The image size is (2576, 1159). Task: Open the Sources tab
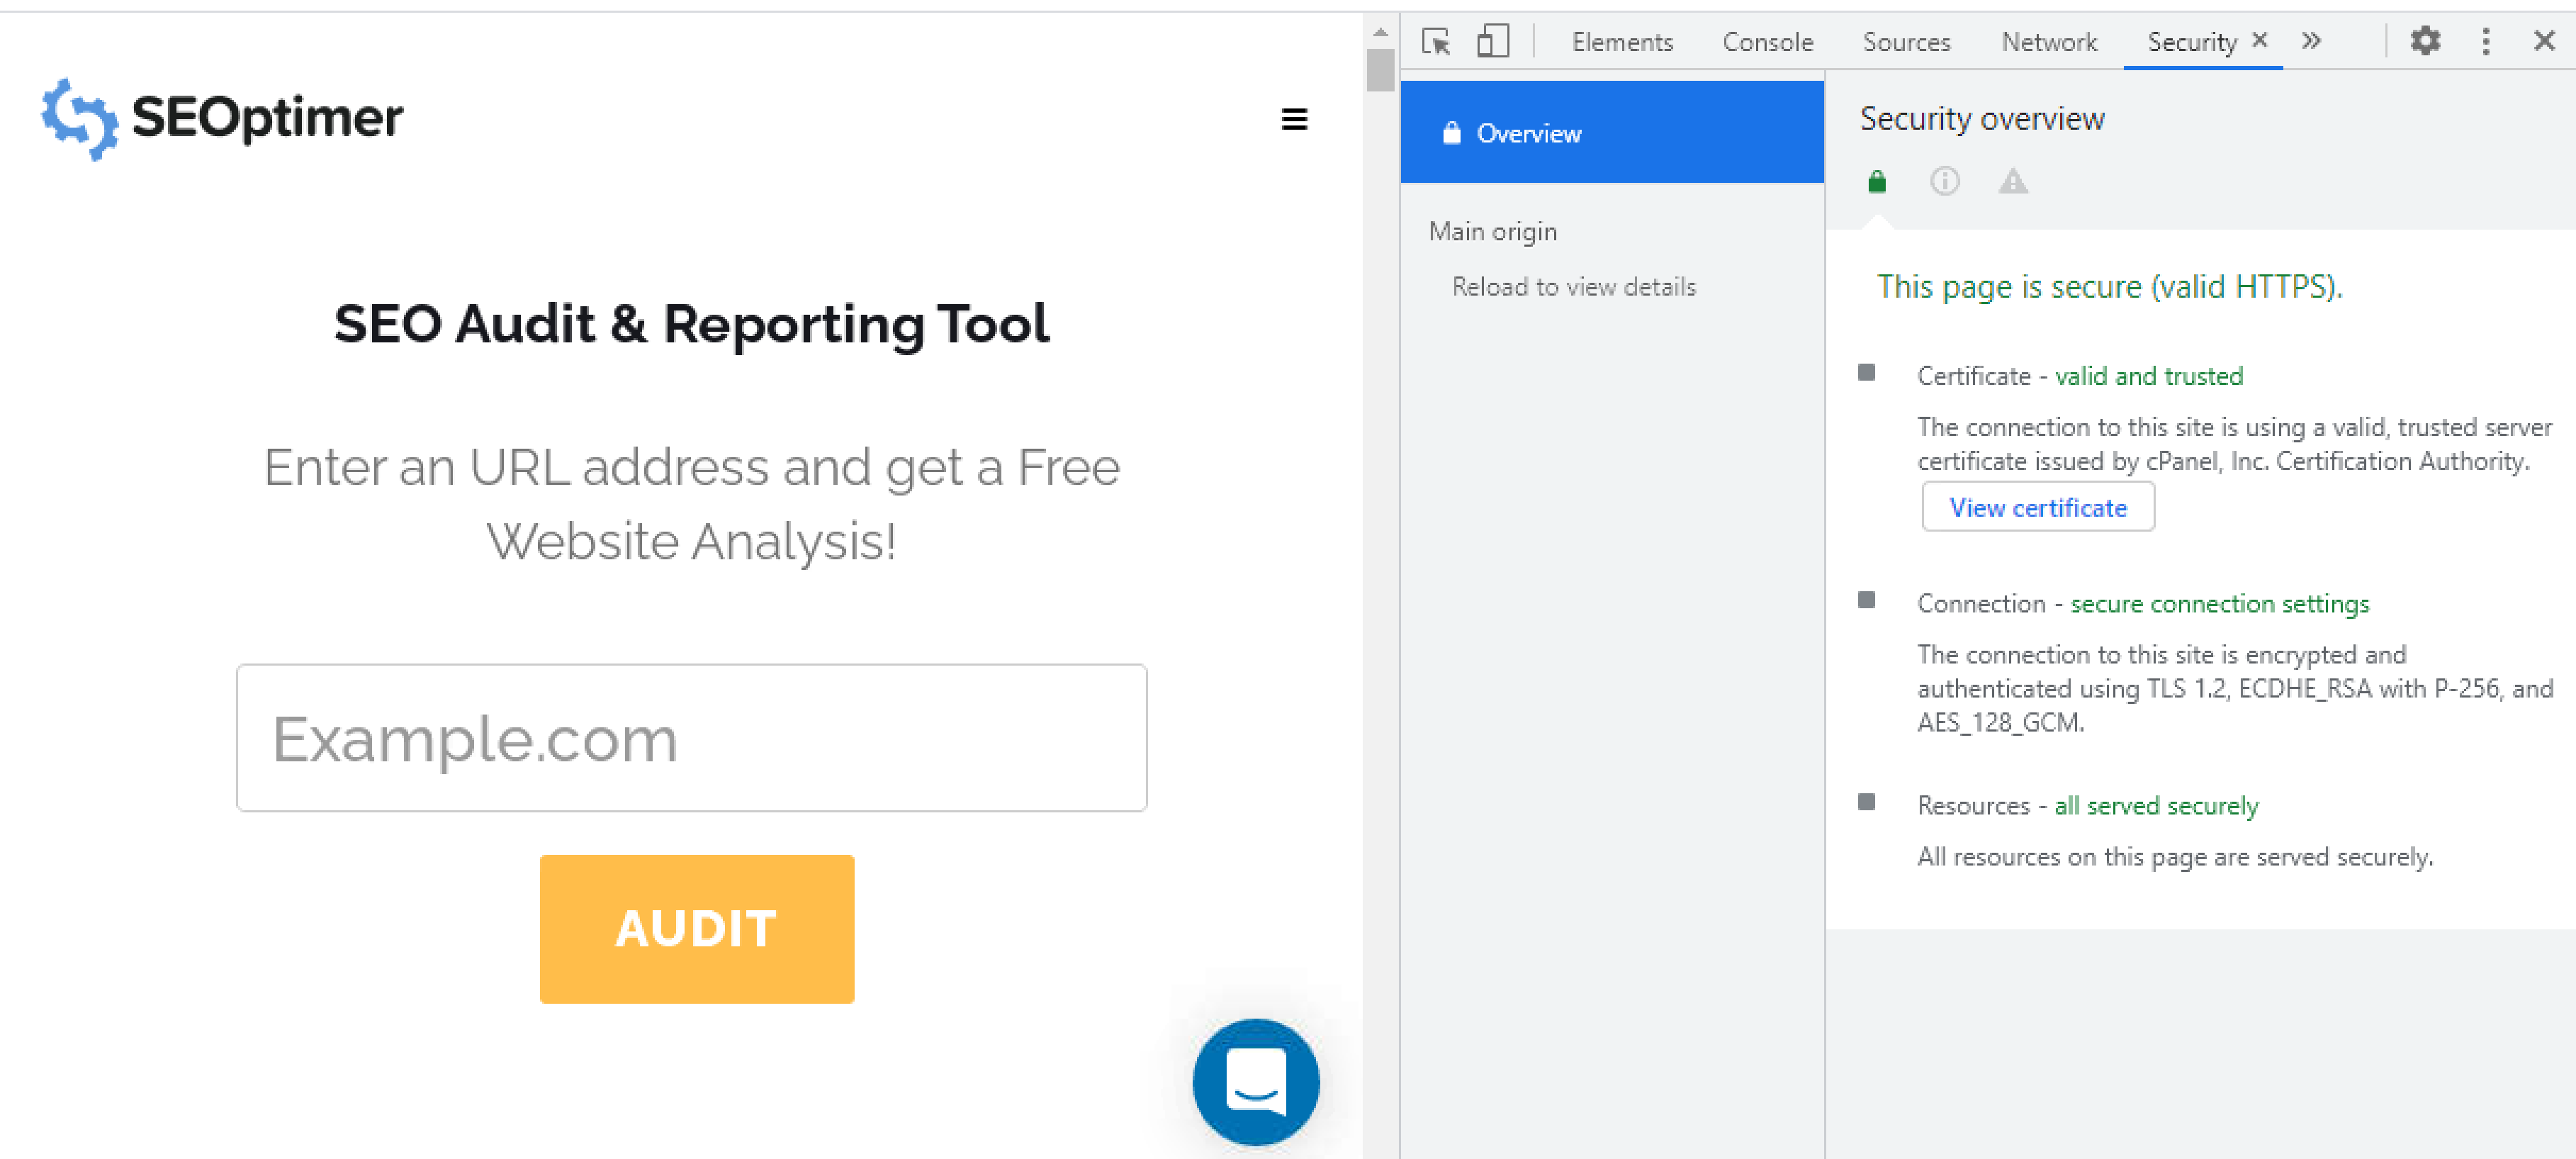point(1906,42)
